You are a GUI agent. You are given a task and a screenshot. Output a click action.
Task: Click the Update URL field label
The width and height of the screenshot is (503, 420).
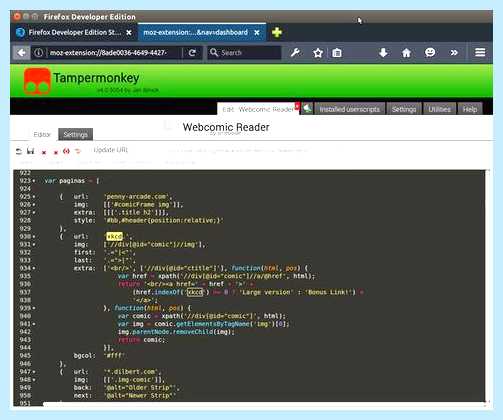(111, 150)
